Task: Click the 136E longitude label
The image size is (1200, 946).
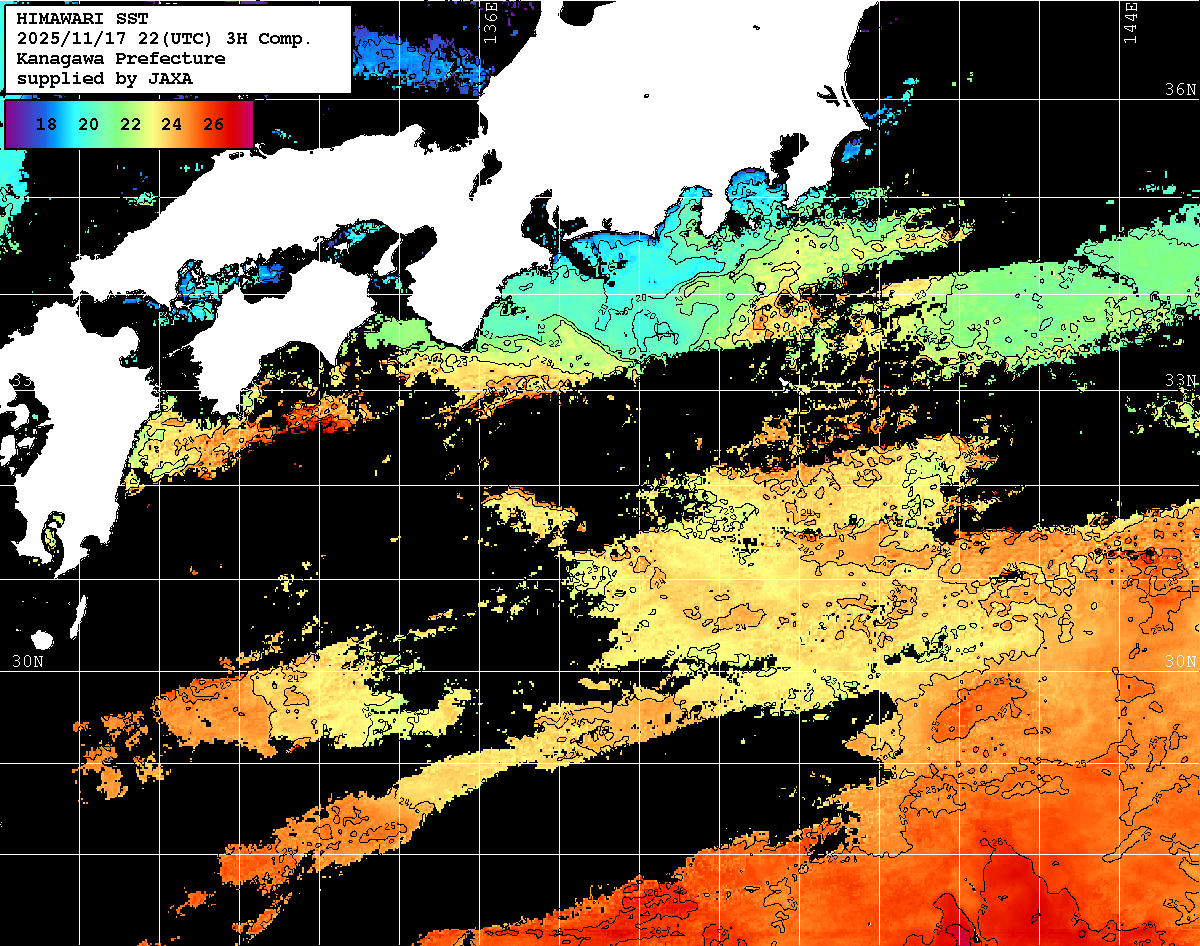Action: click(x=490, y=20)
